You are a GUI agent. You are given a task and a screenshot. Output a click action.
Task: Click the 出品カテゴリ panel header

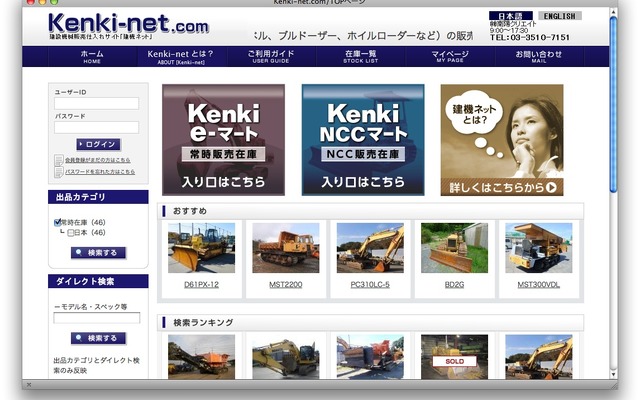98,197
